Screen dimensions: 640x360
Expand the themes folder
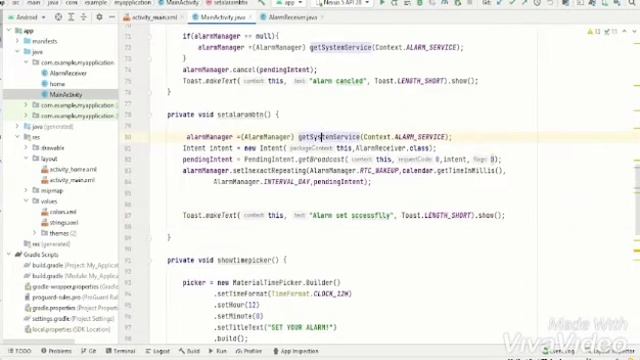point(35,233)
